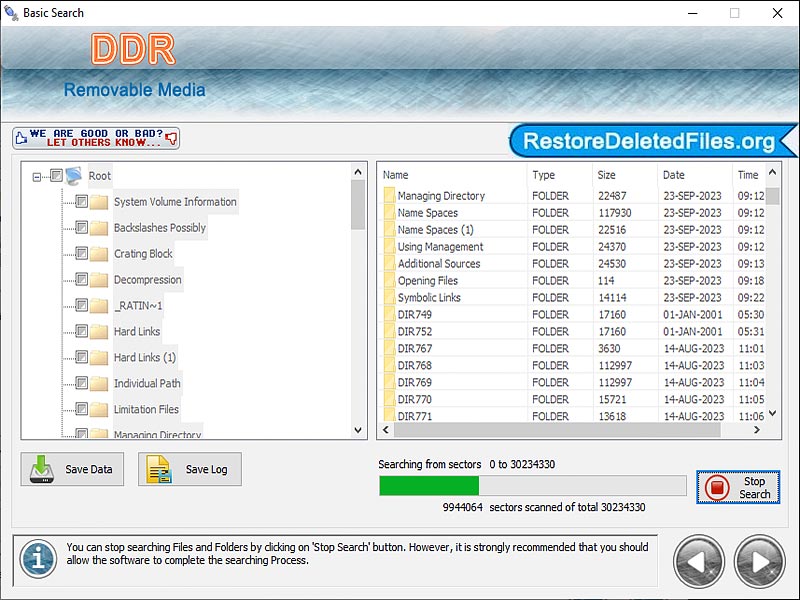The width and height of the screenshot is (800, 600).
Task: Click the forward navigation arrow button
Action: [x=759, y=561]
